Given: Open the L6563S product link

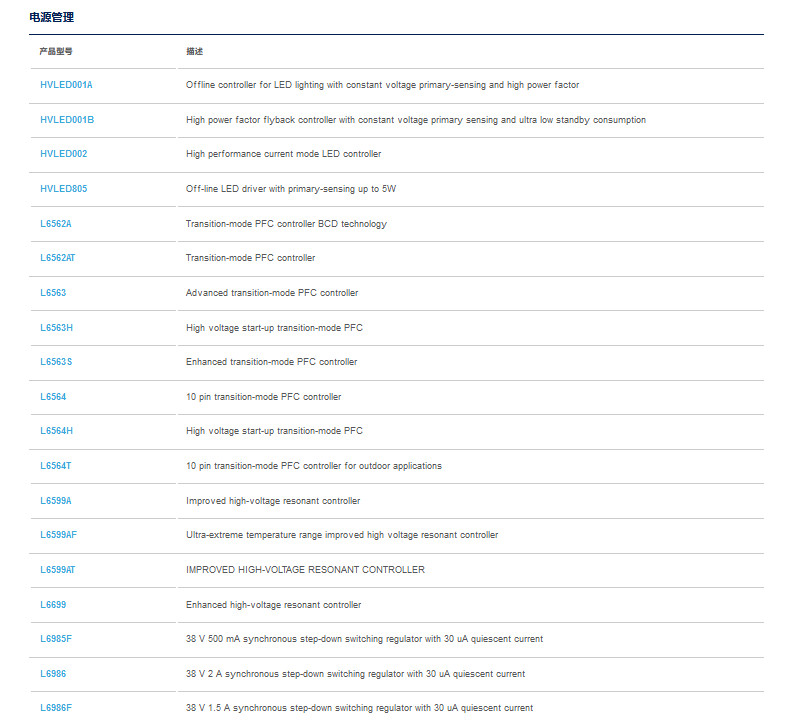Looking at the screenshot, I should coord(56,362).
